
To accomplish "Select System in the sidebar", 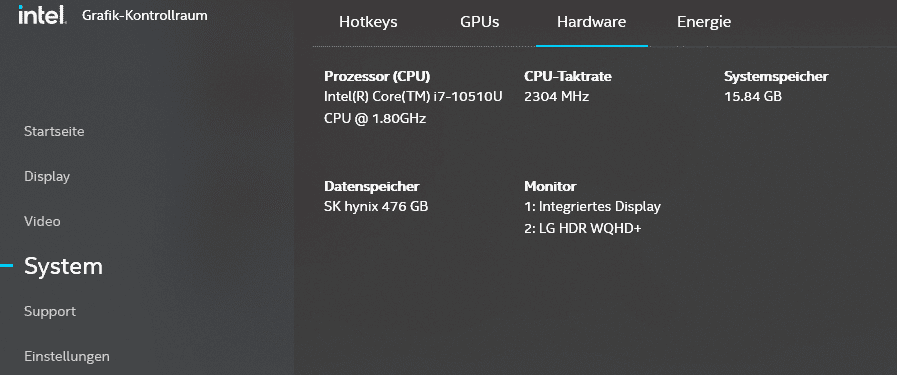I will pyautogui.click(x=63, y=266).
